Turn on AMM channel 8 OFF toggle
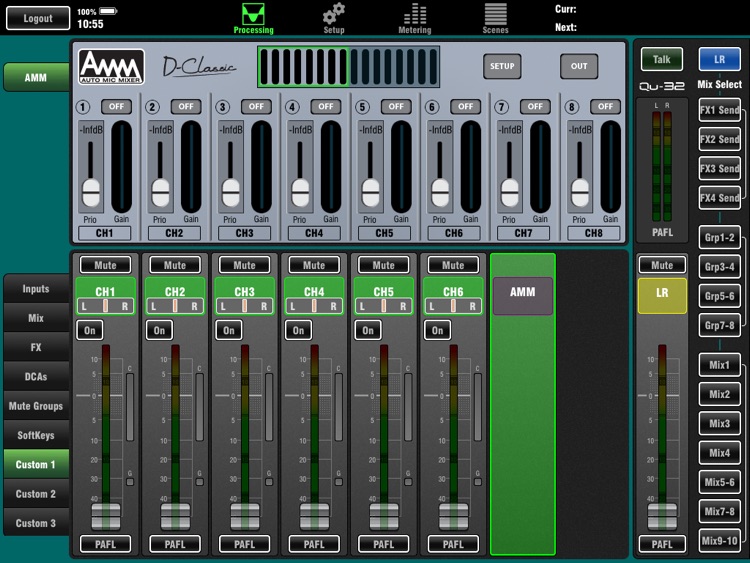The width and height of the screenshot is (750, 563). pos(605,106)
